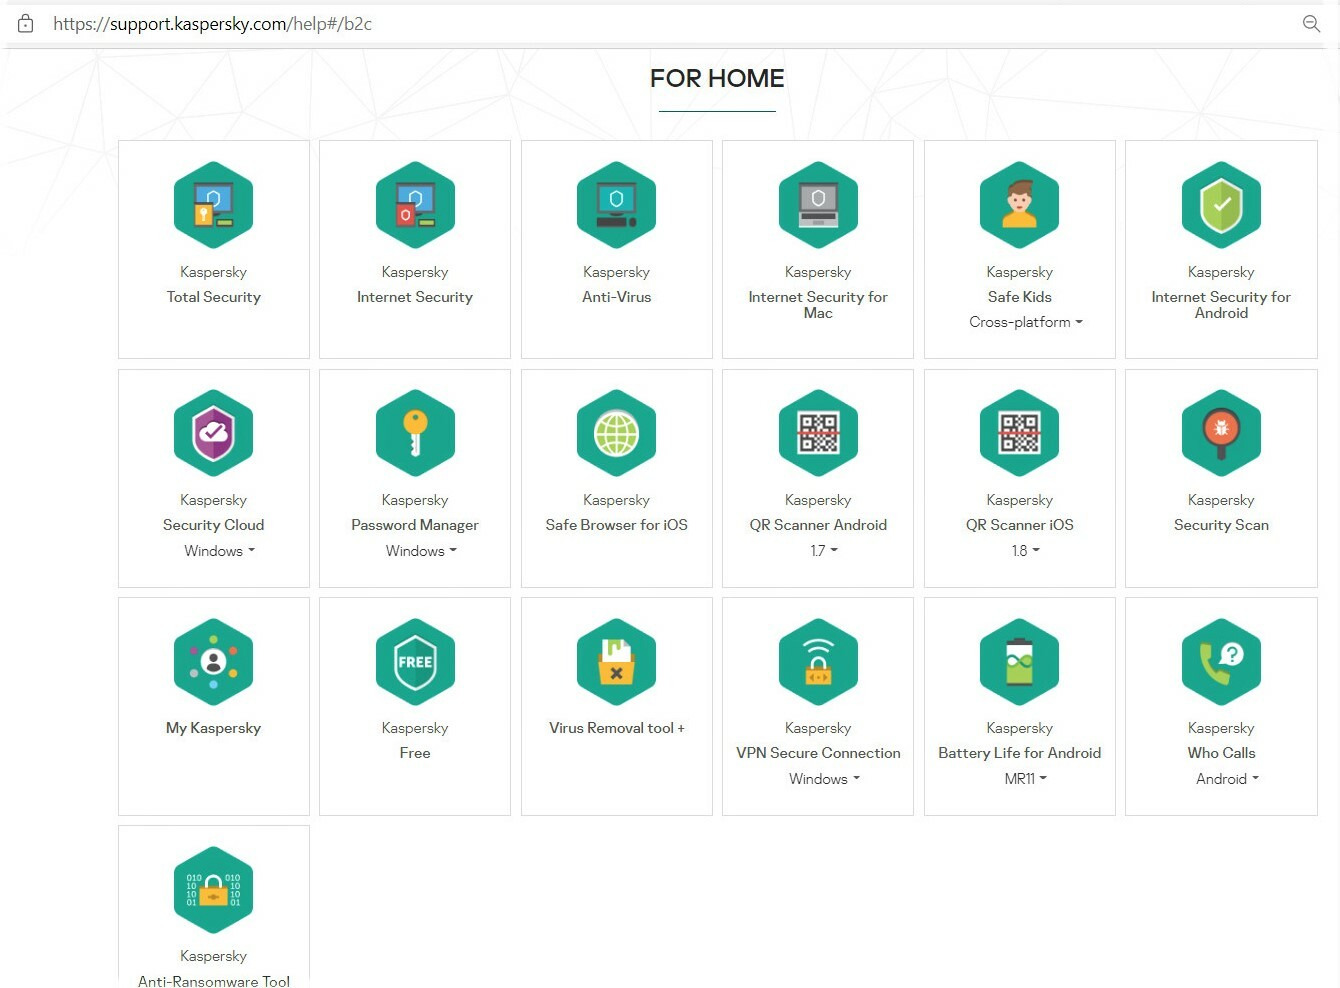Open the Security Cloud text link
Image resolution: width=1340 pixels, height=988 pixels.
[213, 525]
